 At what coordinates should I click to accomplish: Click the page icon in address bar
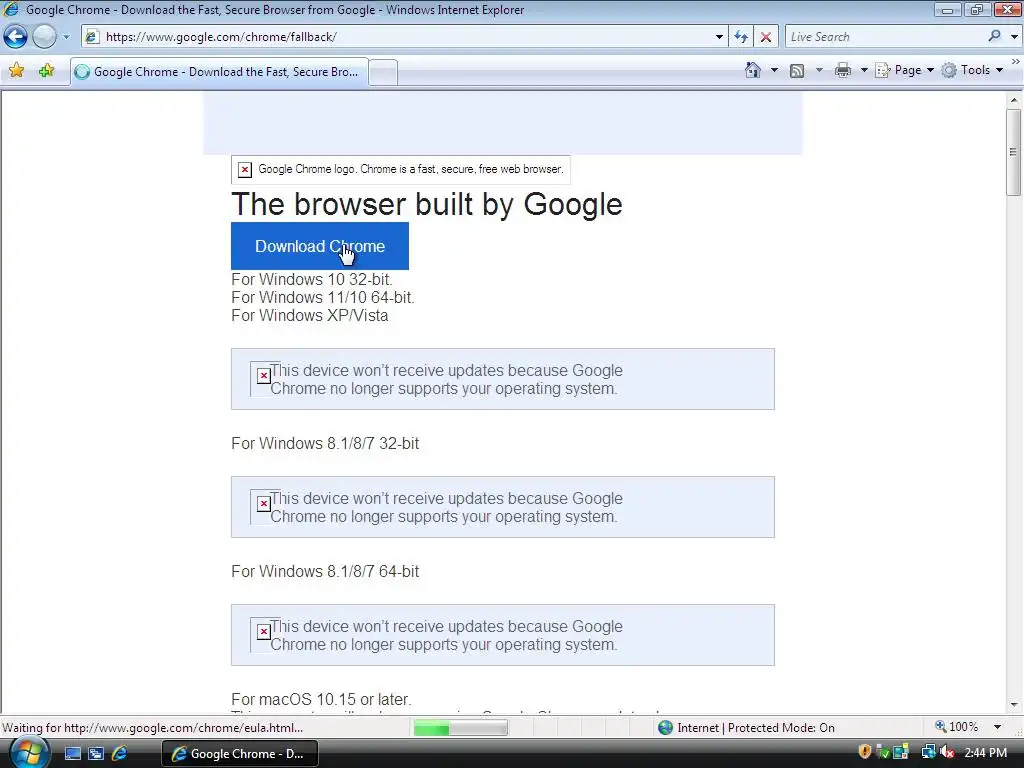[x=93, y=37]
